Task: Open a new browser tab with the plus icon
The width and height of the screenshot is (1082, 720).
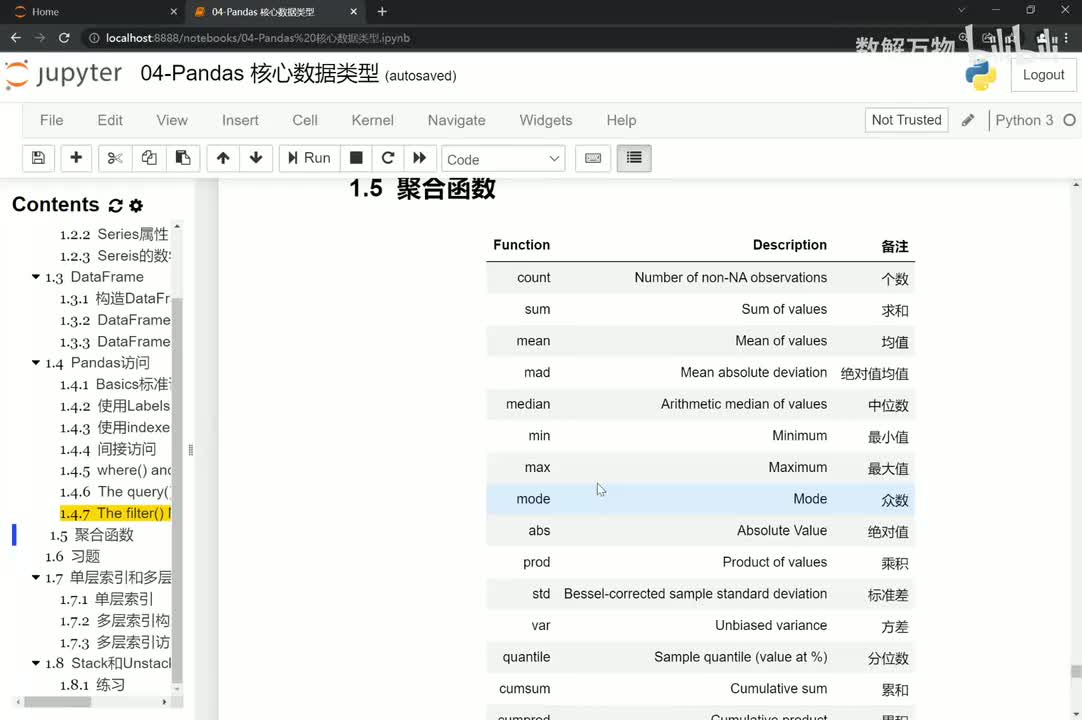Action: click(x=382, y=12)
